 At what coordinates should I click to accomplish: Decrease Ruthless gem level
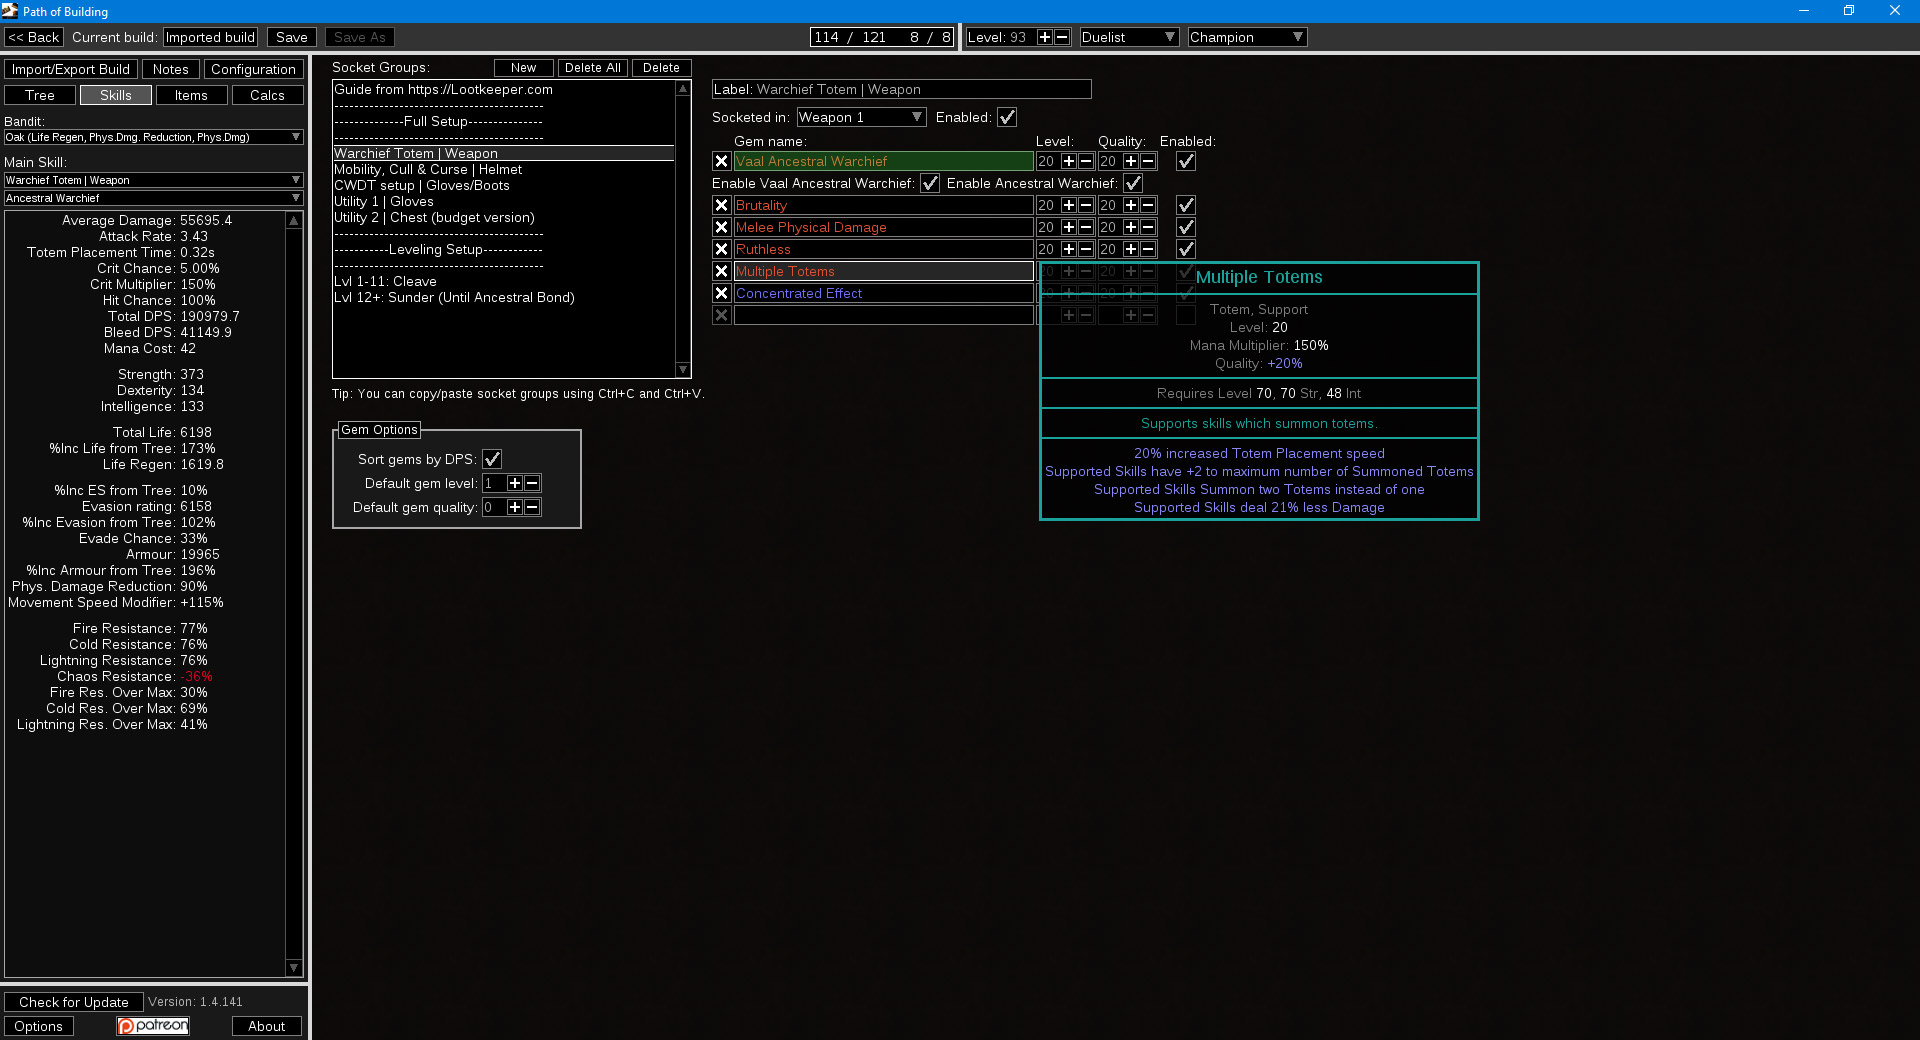pos(1086,249)
